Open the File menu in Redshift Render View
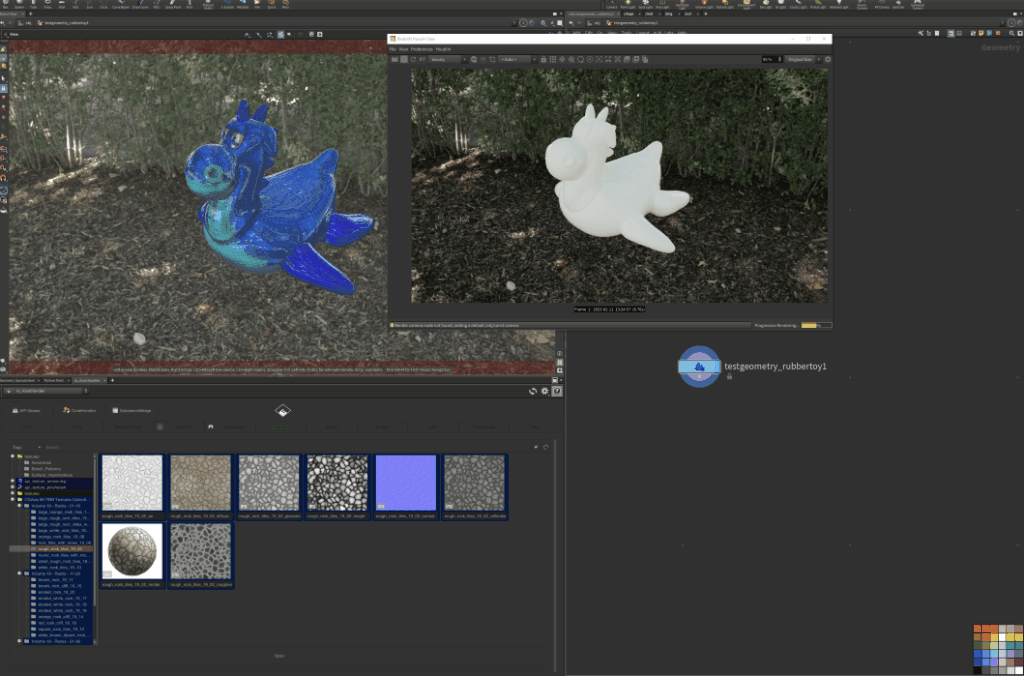The width and height of the screenshot is (1024, 676). (x=393, y=48)
